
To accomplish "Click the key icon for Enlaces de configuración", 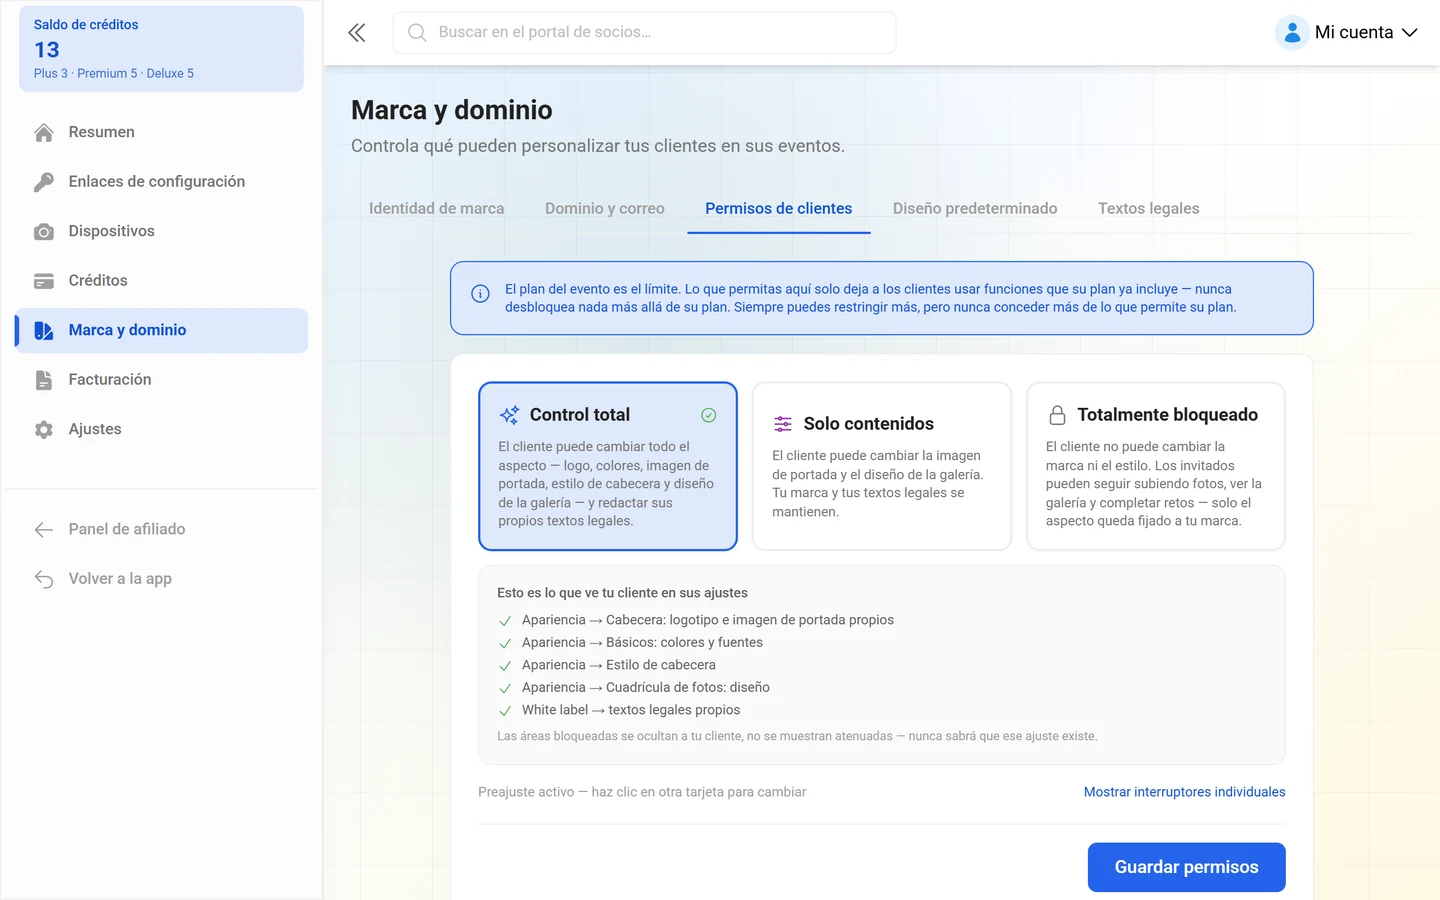I will (x=44, y=182).
